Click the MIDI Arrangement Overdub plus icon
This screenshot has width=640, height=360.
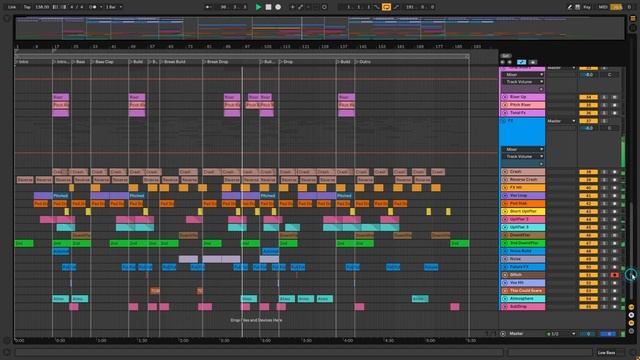pyautogui.click(x=292, y=7)
